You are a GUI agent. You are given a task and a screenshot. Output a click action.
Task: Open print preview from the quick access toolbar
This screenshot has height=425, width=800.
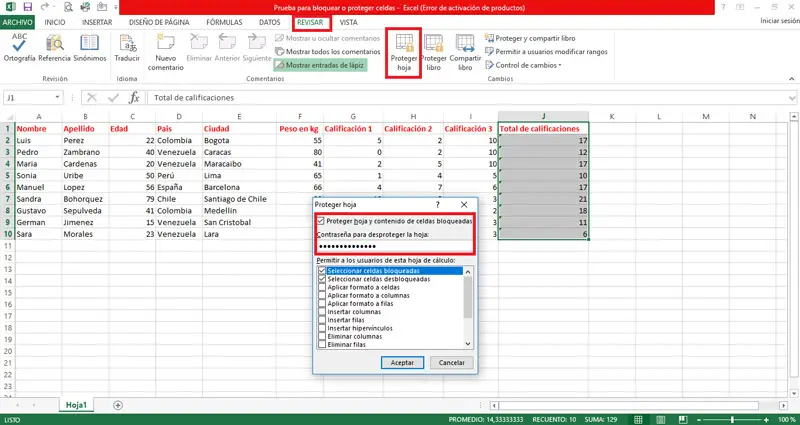[x=69, y=7]
